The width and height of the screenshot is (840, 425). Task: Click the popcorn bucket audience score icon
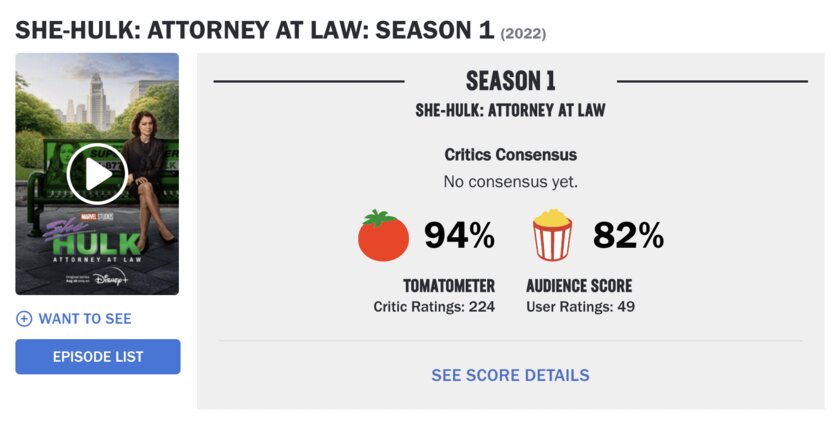pos(552,235)
